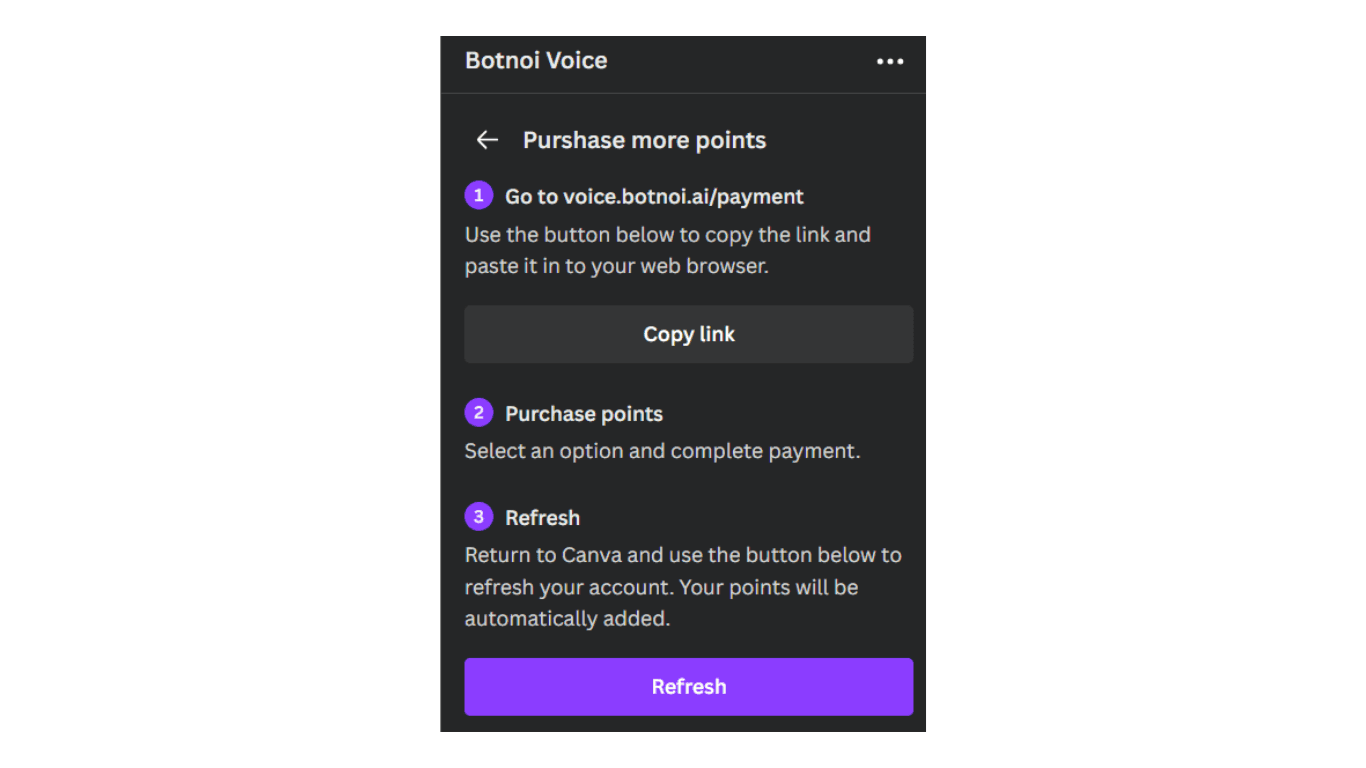Click the voice.botnoi.ai/payment step title
This screenshot has width=1366, height=768.
(654, 197)
